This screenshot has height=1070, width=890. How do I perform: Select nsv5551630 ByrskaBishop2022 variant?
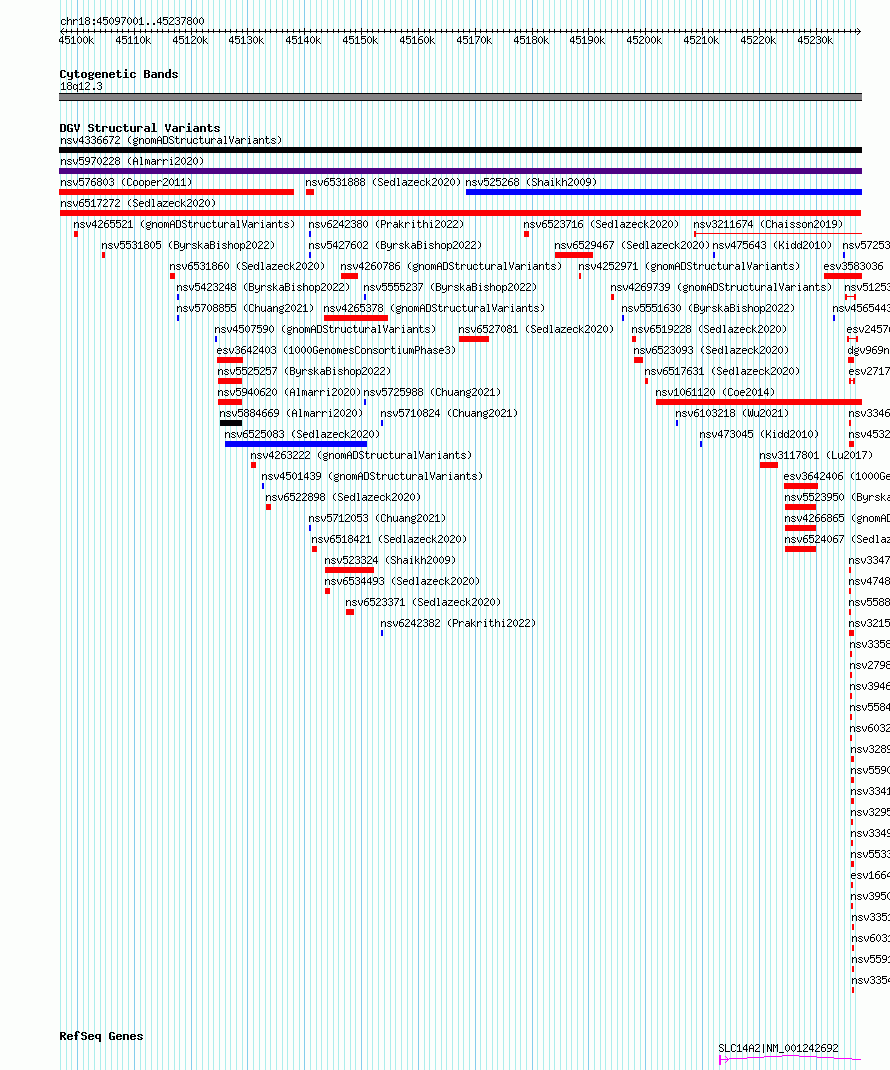(x=708, y=308)
